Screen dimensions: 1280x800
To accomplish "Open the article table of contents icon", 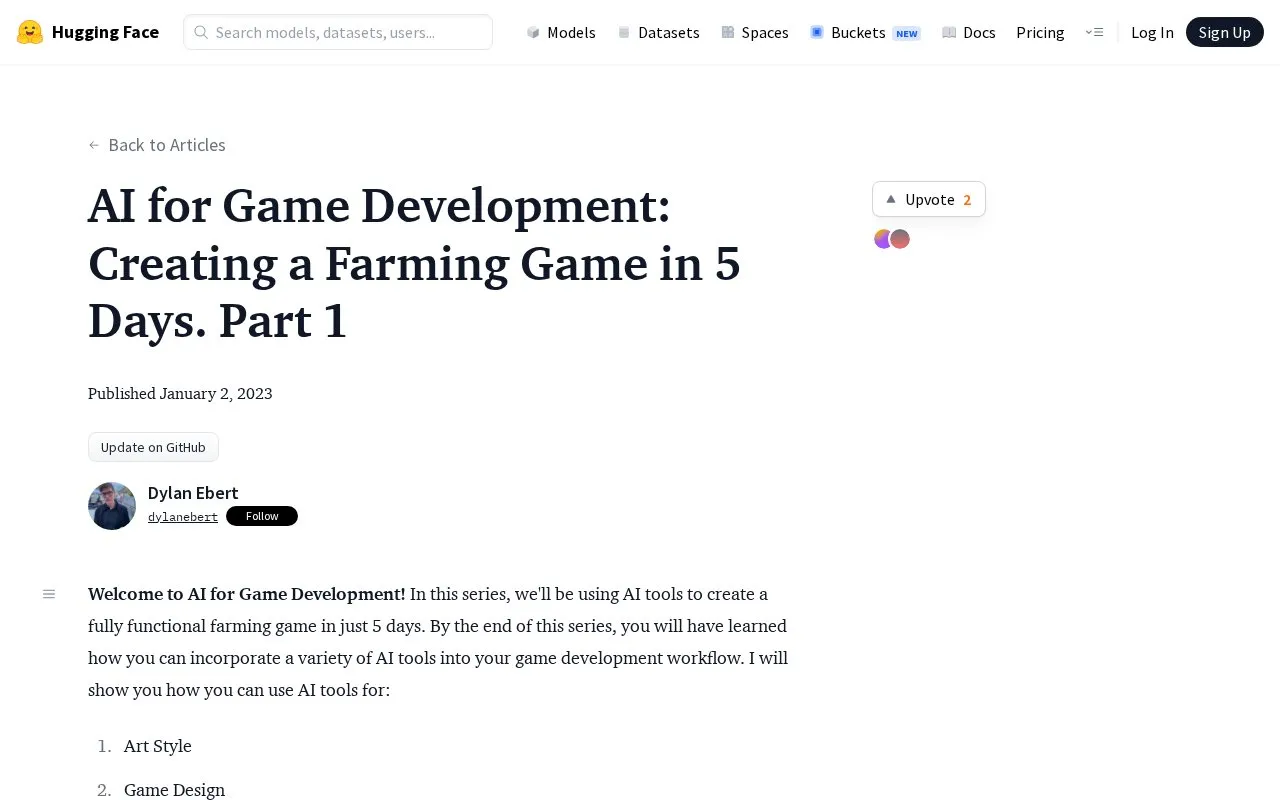I will [49, 594].
